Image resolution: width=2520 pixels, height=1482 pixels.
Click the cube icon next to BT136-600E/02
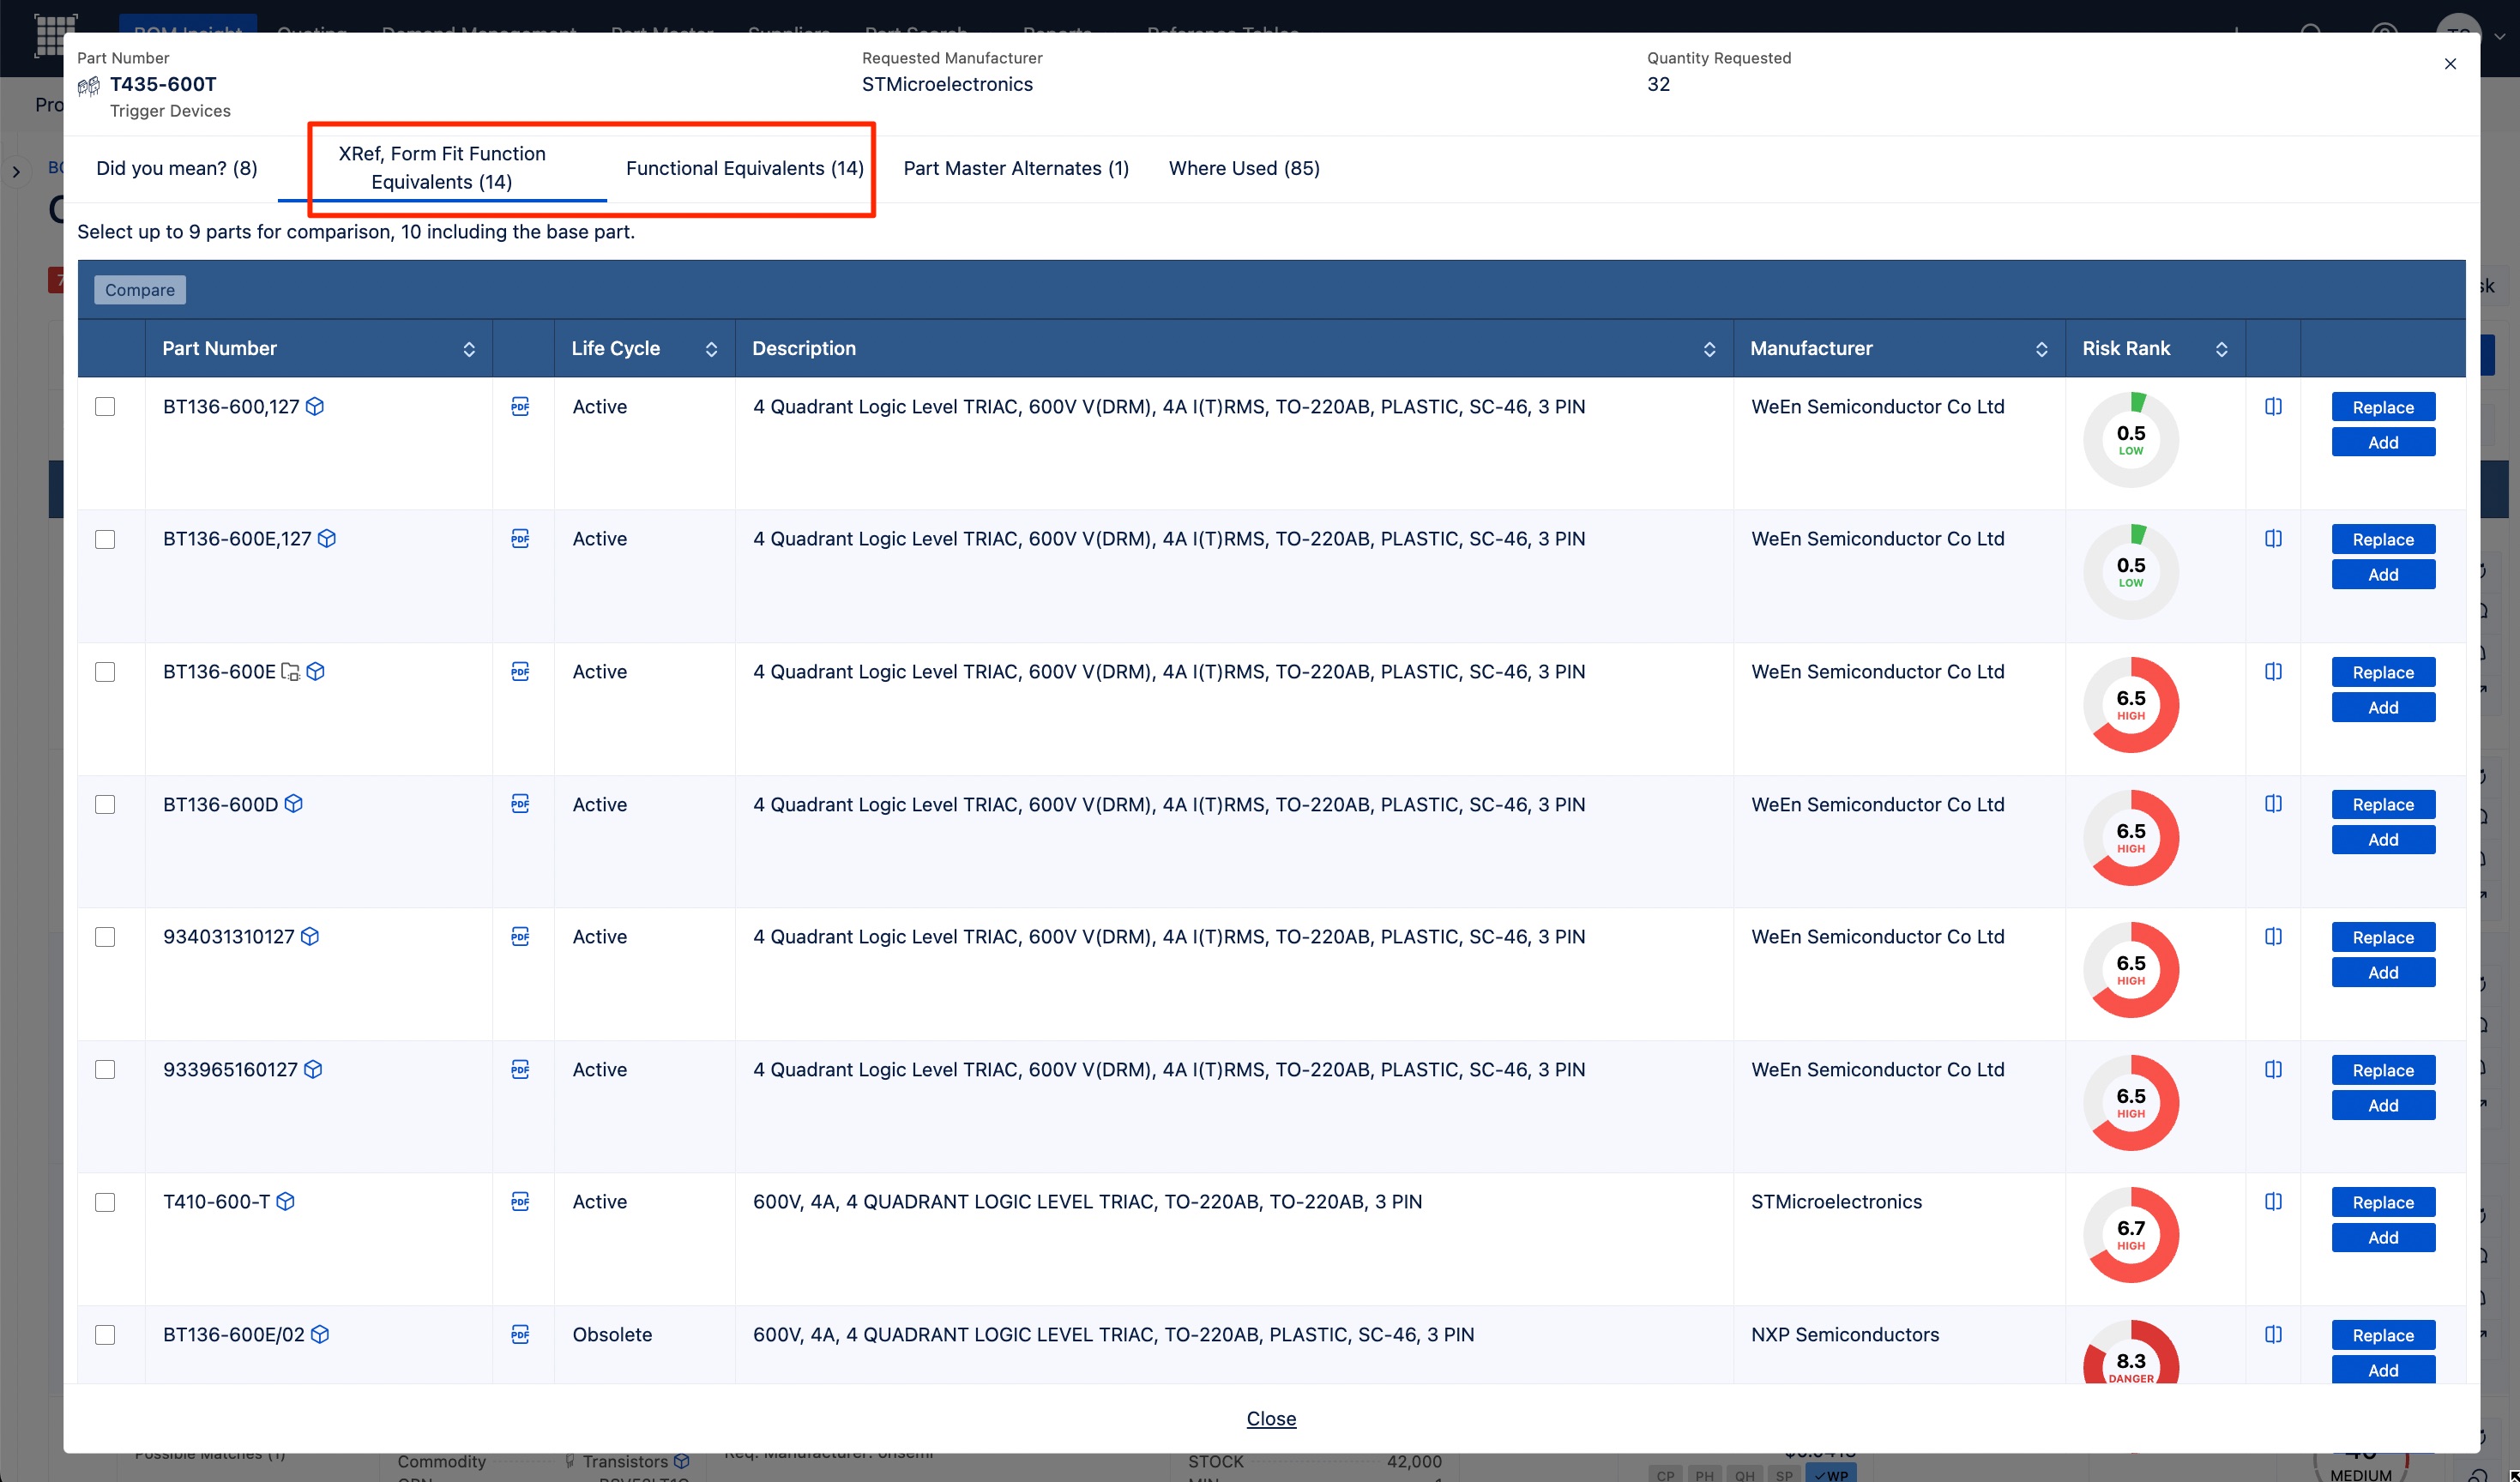320,1334
